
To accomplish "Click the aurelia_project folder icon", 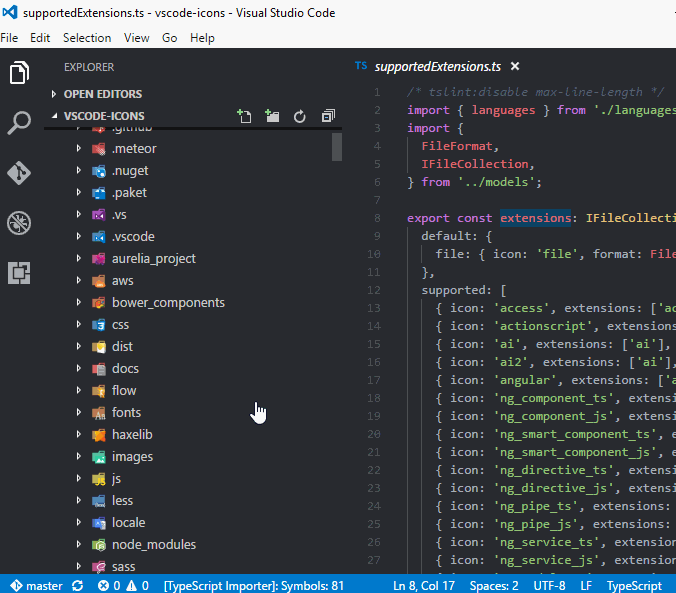I will [x=99, y=259].
